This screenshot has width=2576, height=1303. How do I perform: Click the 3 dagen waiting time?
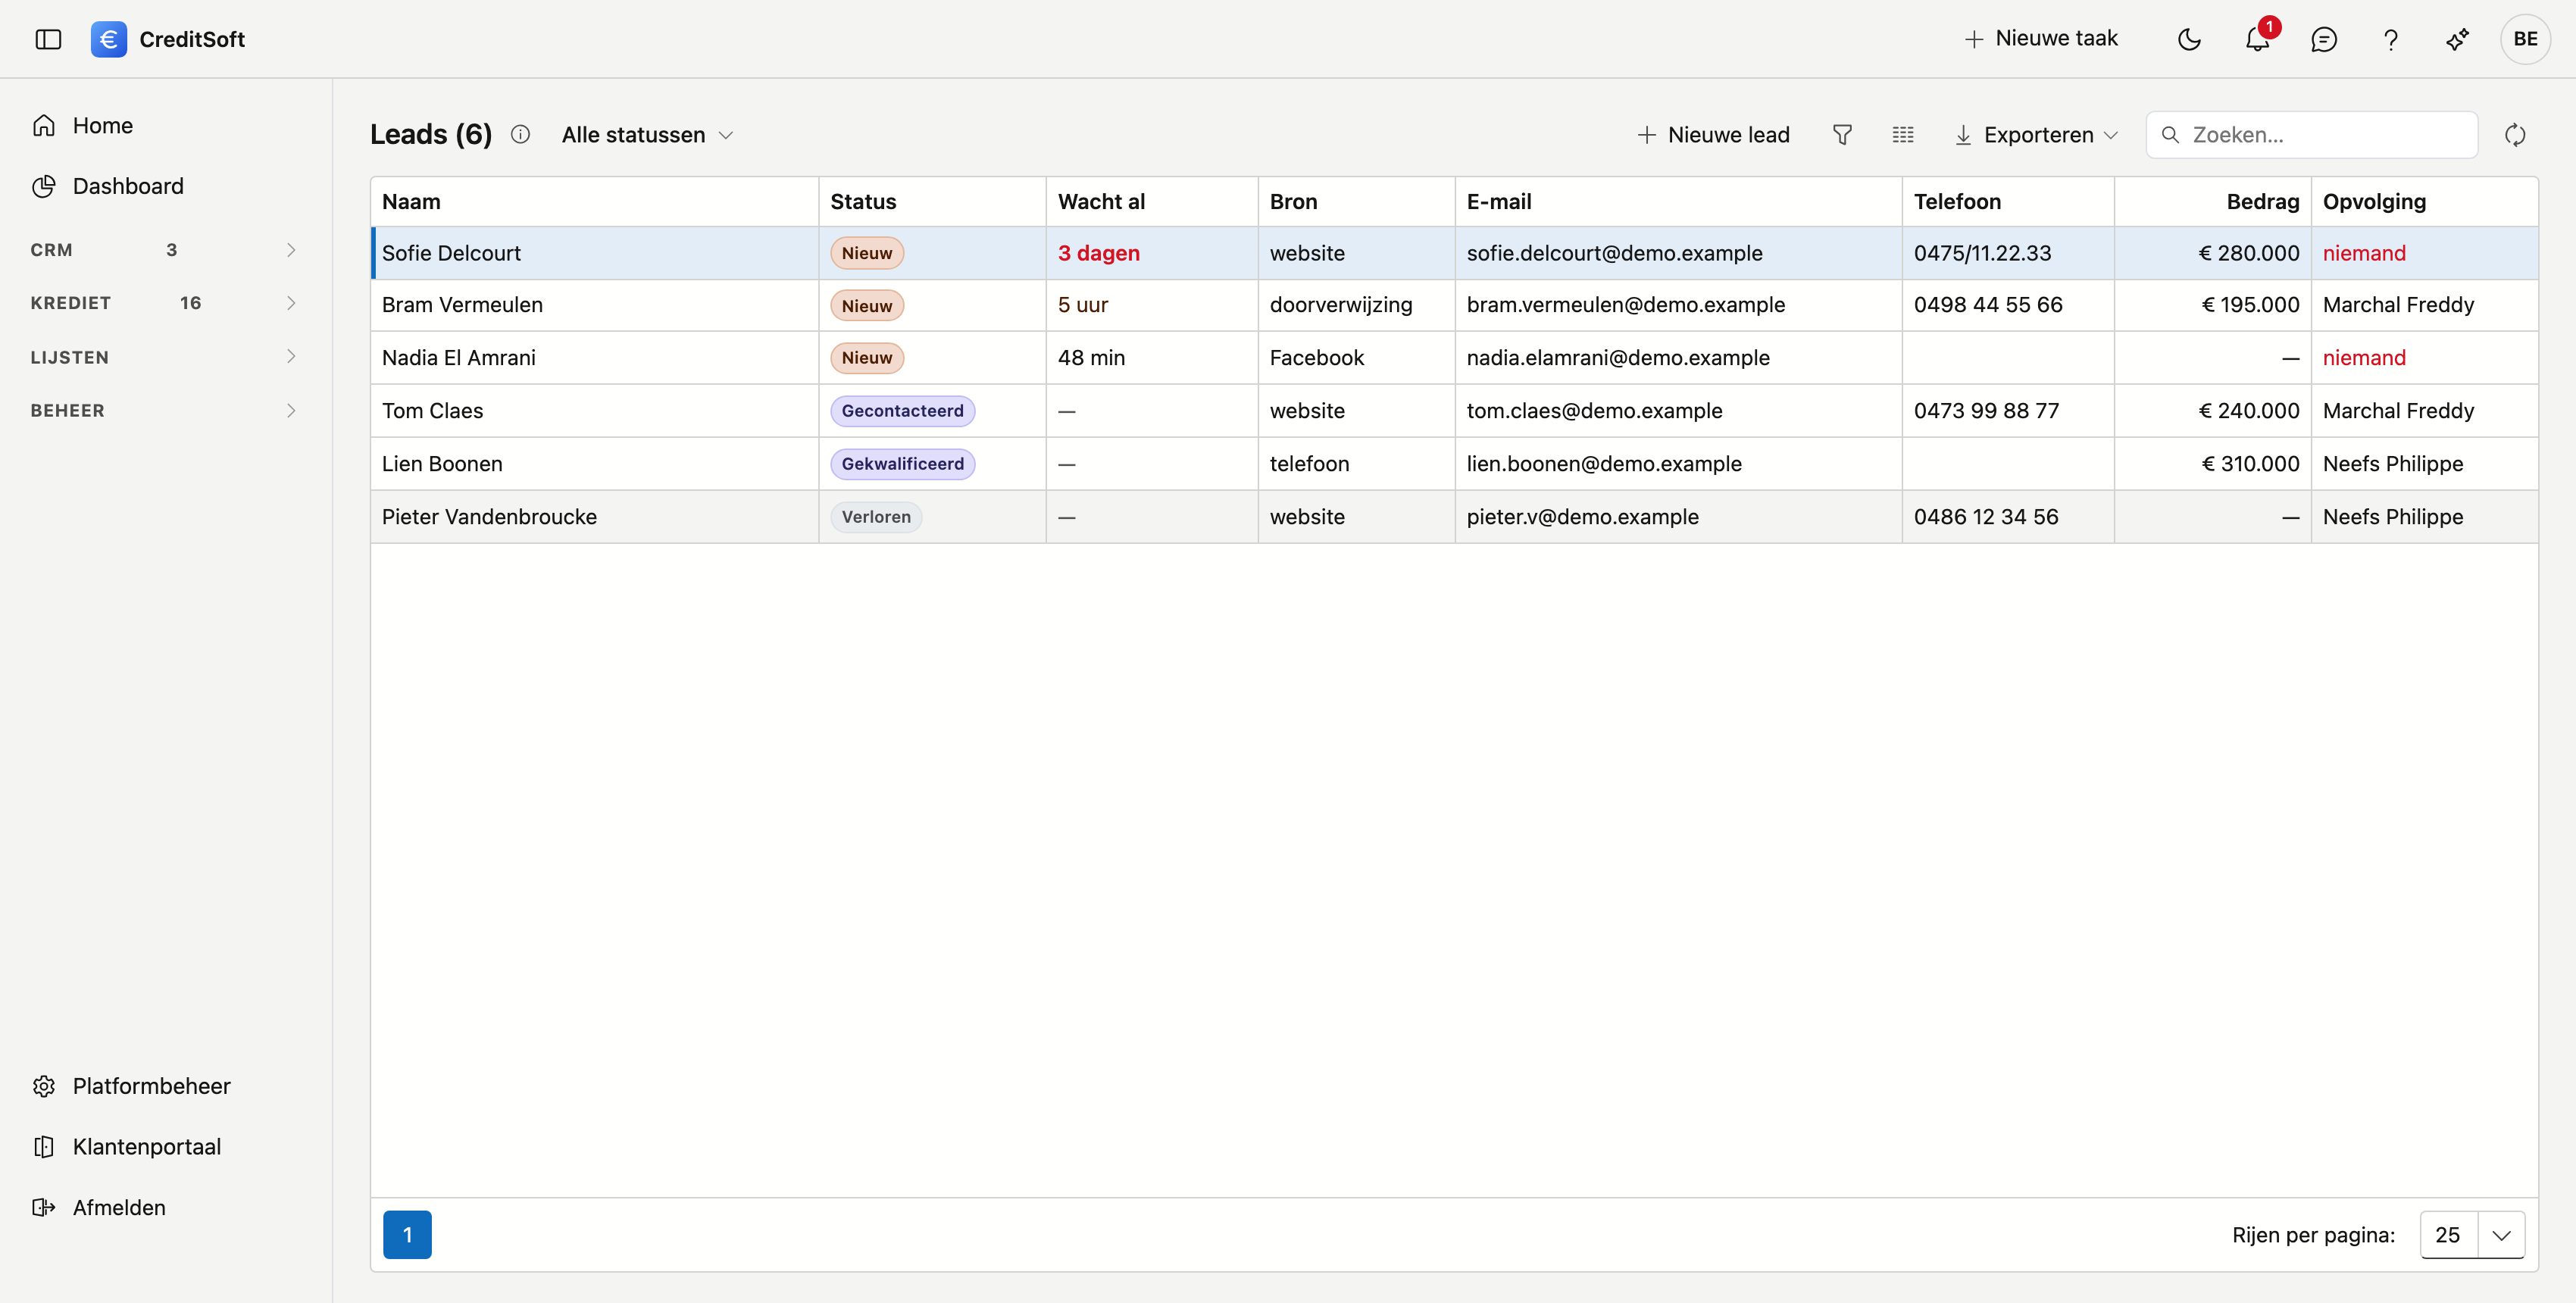point(1098,253)
